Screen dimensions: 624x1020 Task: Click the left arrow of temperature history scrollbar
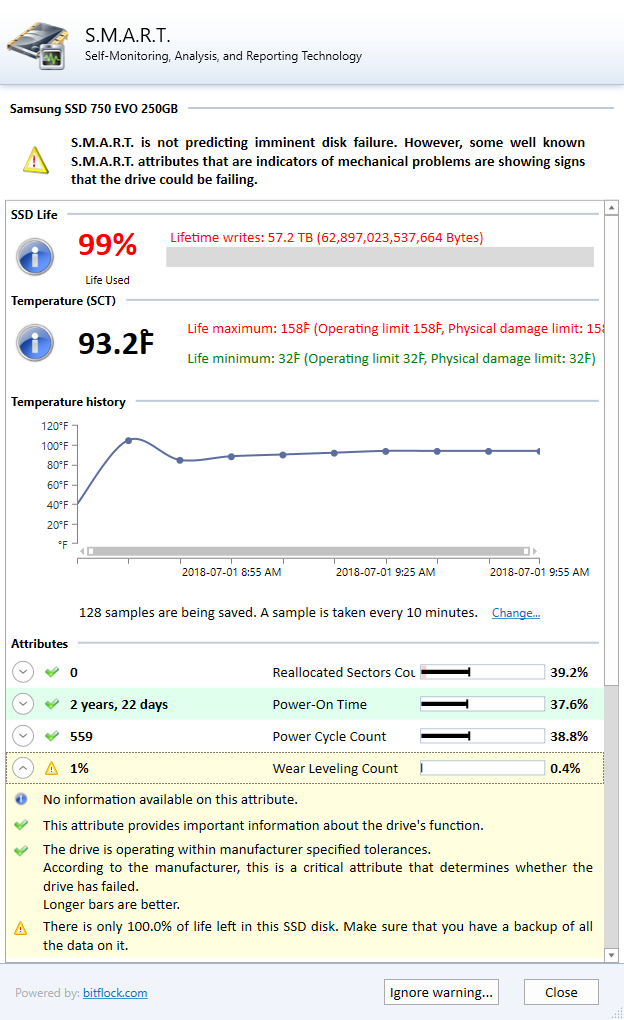82,551
